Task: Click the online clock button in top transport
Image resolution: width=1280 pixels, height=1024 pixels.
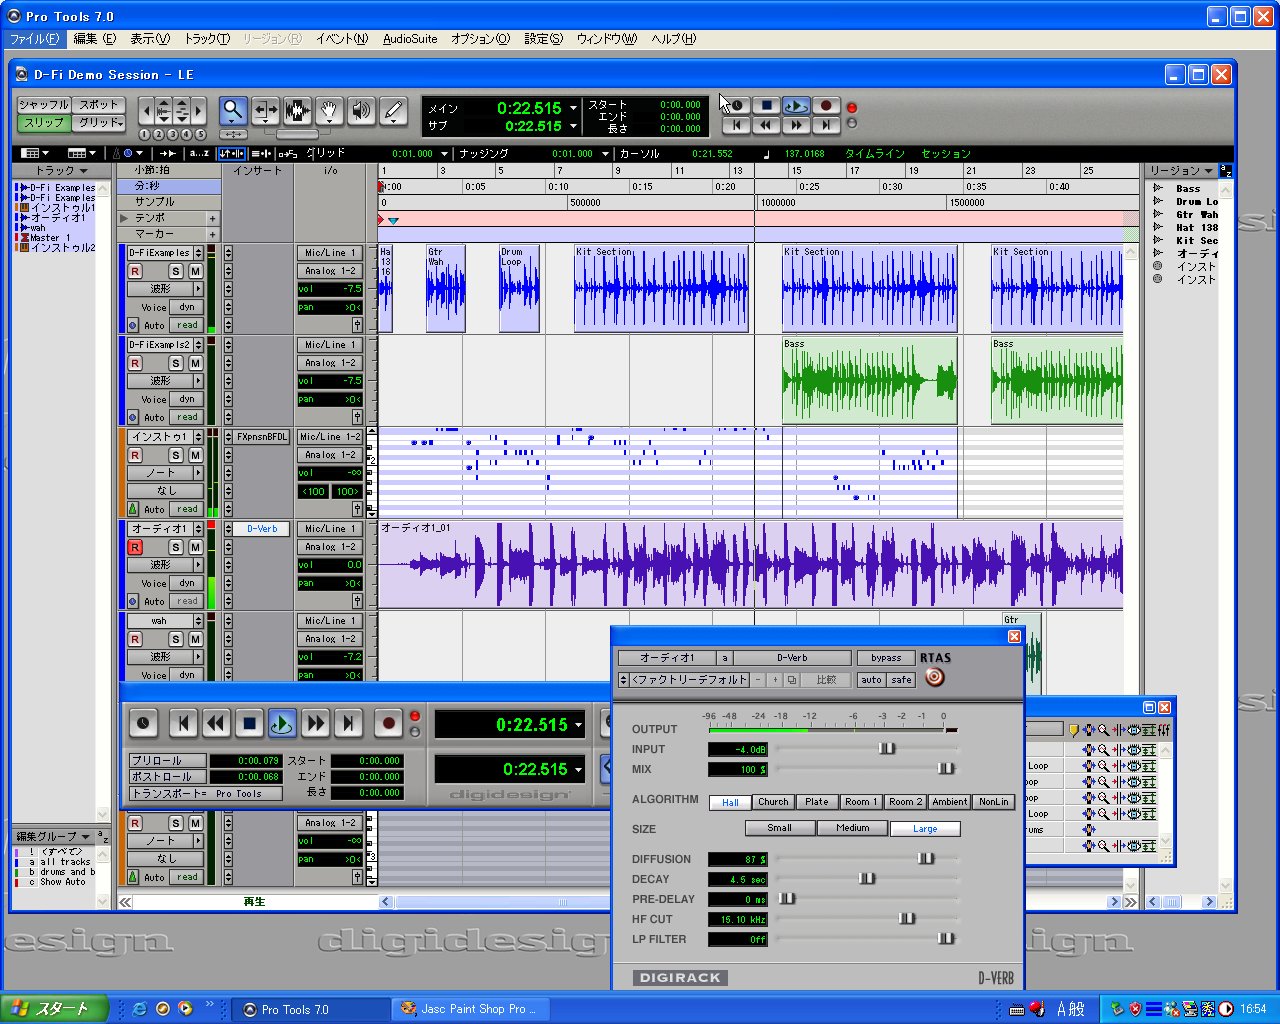Action: 737,105
